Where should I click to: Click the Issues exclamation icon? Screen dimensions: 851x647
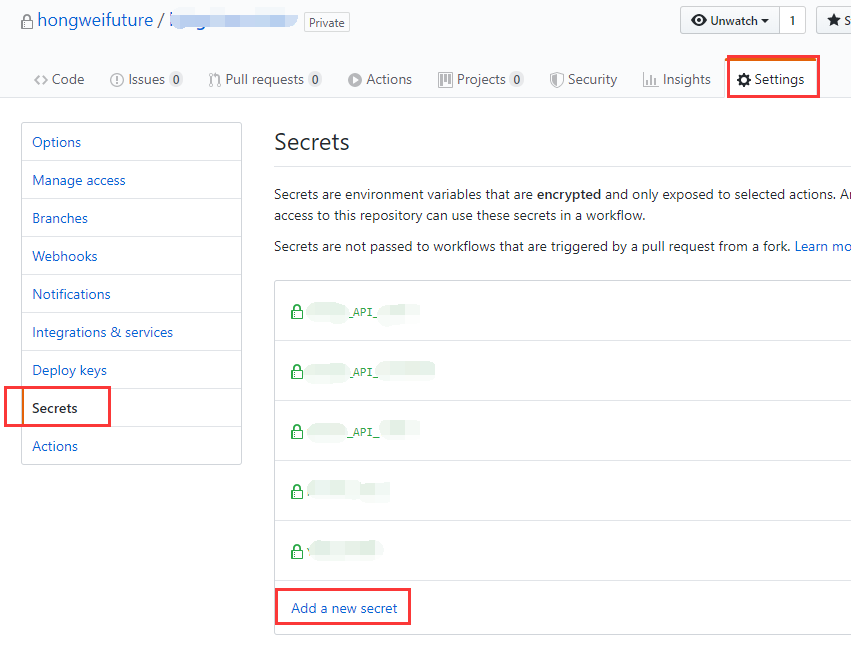117,80
